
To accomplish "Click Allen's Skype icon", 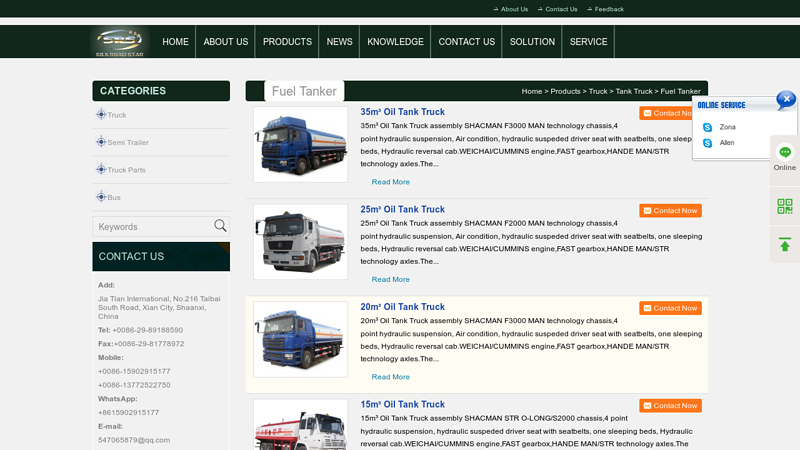I will point(707,143).
